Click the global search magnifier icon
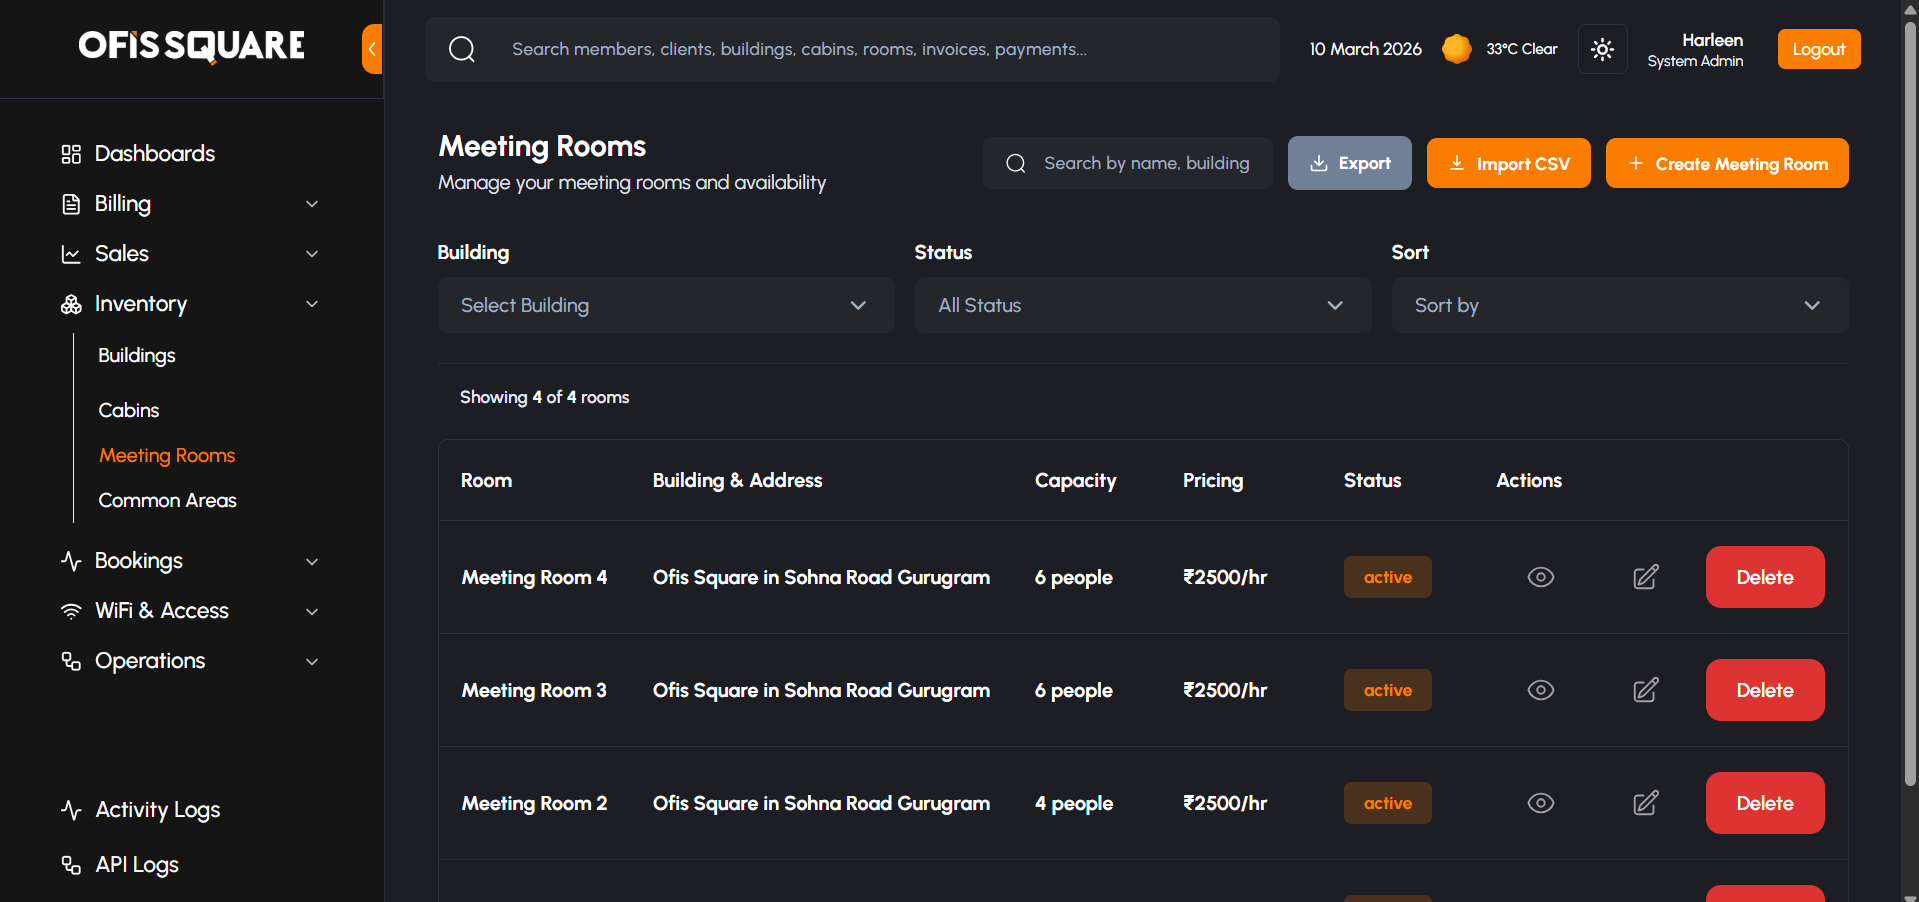Viewport: 1919px width, 902px height. point(462,49)
